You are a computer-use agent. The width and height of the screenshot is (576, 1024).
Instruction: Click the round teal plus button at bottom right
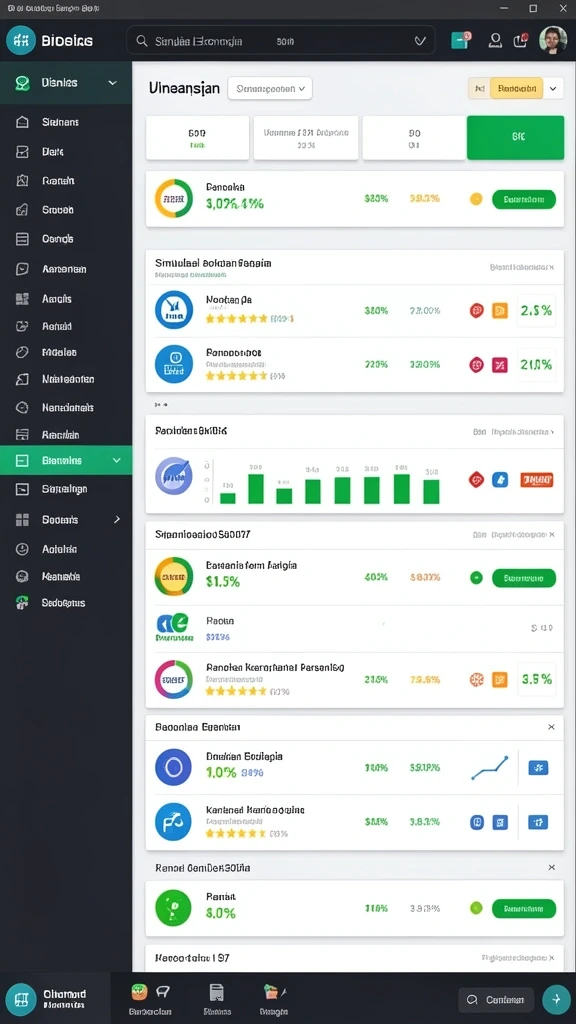[556, 999]
